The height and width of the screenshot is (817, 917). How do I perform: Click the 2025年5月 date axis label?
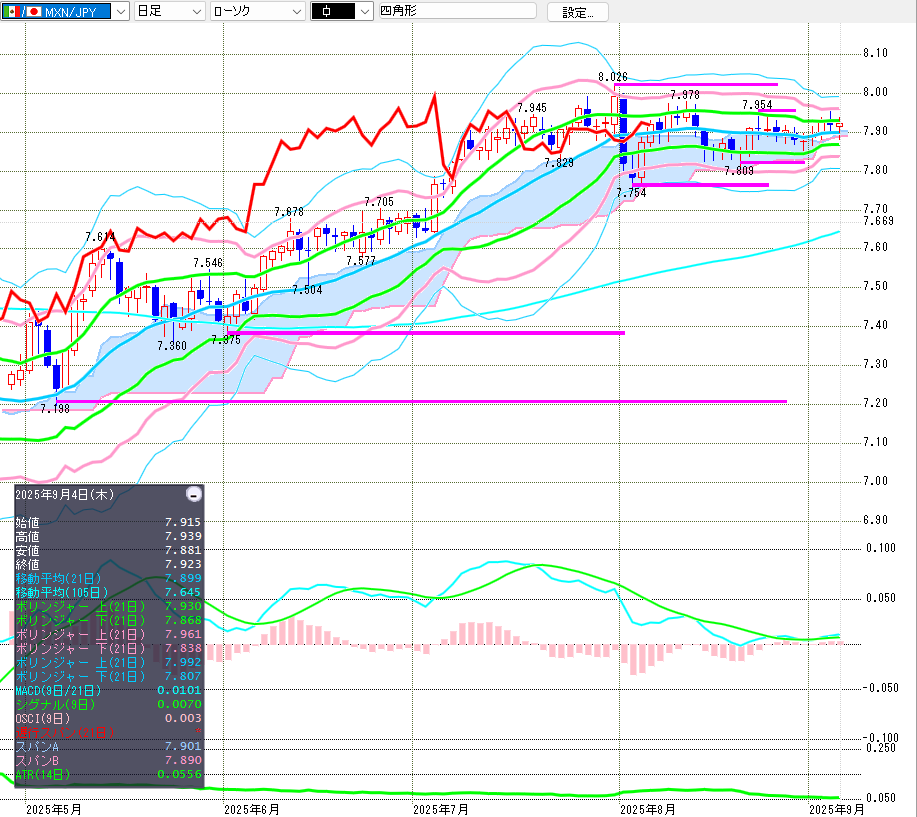pyautogui.click(x=54, y=809)
